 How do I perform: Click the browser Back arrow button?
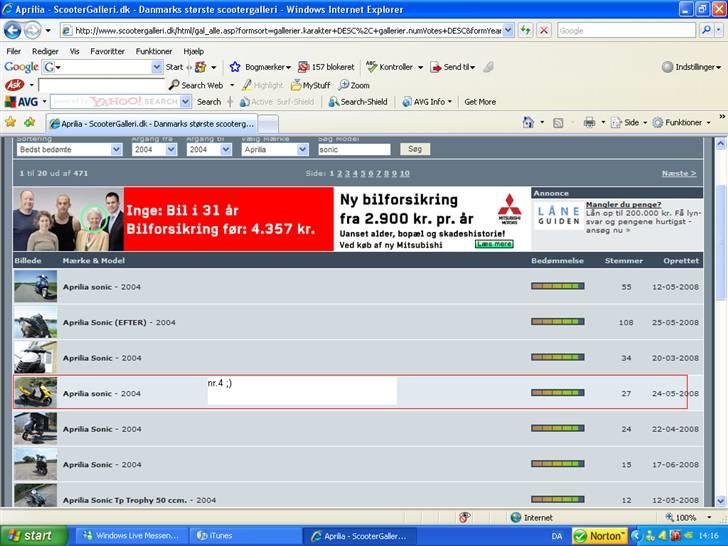pos(17,30)
